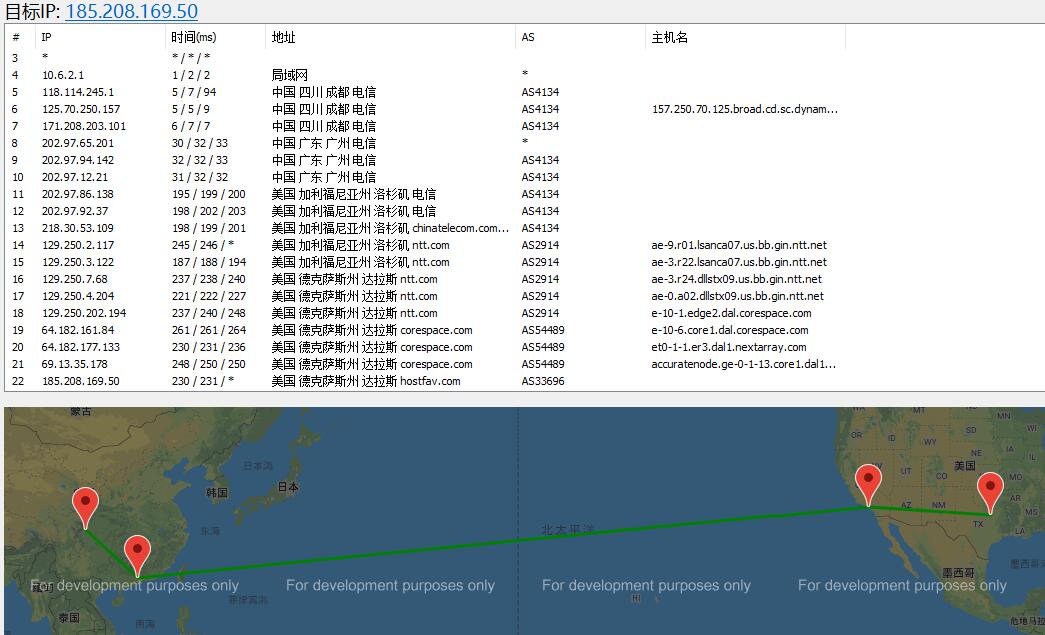Select hop row with IP 129.250.4.204

tap(524, 296)
